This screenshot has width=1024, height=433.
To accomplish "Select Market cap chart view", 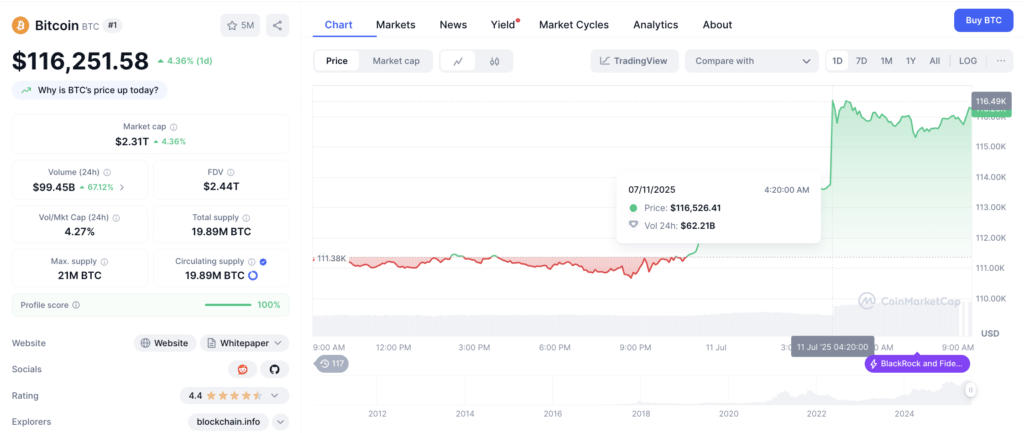I will 396,61.
